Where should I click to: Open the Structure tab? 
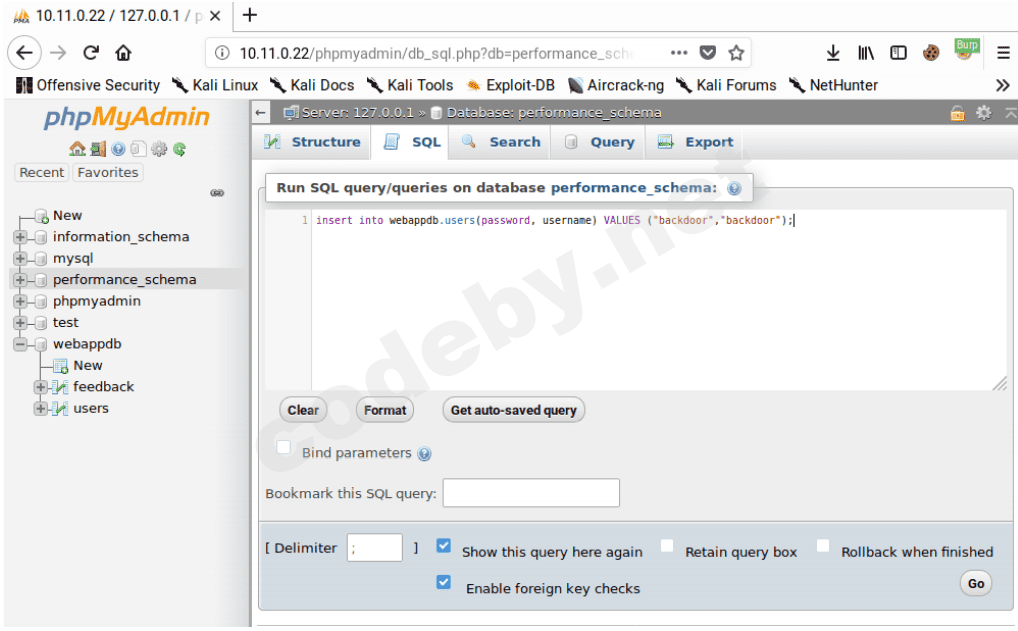click(312, 142)
